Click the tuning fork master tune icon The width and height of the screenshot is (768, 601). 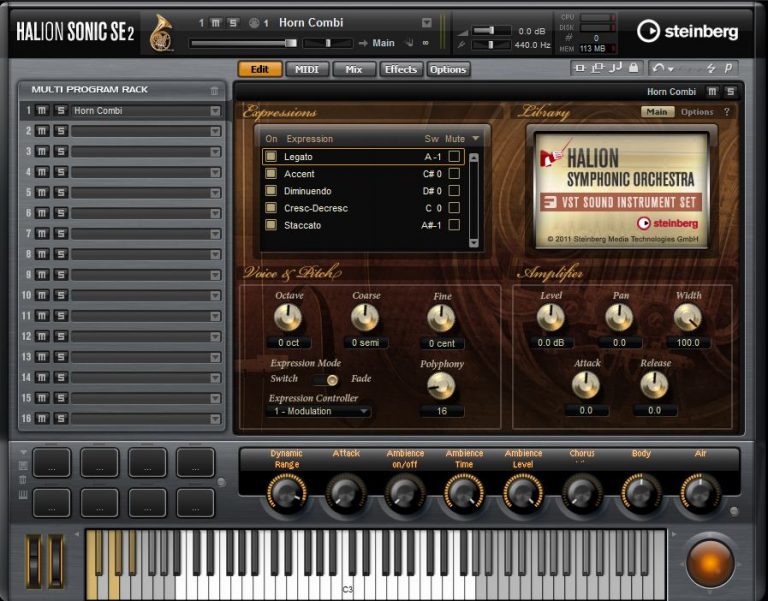(x=461, y=45)
